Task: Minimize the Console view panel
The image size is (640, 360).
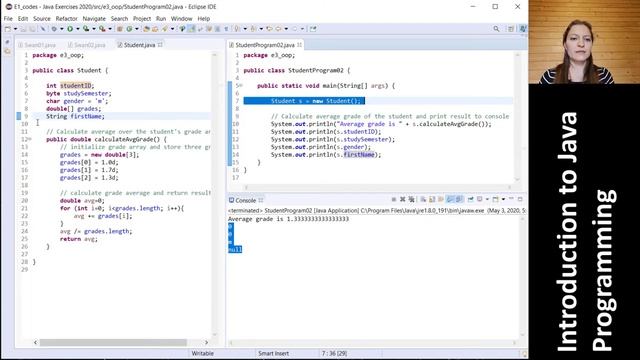Action: pos(511,199)
